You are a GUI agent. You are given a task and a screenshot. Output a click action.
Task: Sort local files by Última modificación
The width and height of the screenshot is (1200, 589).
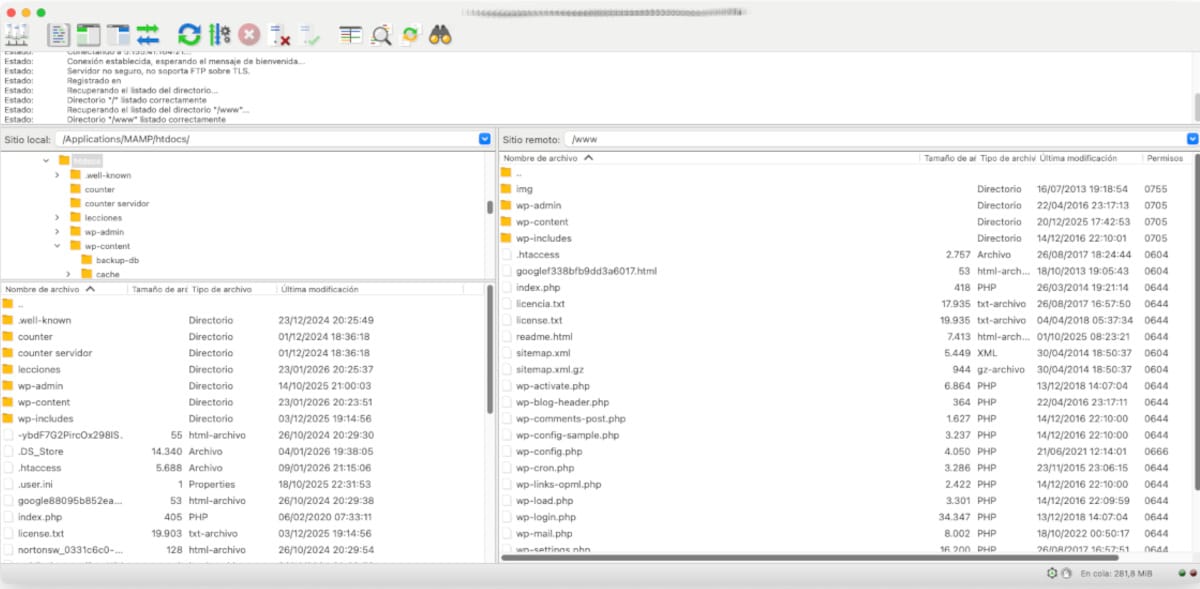pyautogui.click(x=370, y=289)
